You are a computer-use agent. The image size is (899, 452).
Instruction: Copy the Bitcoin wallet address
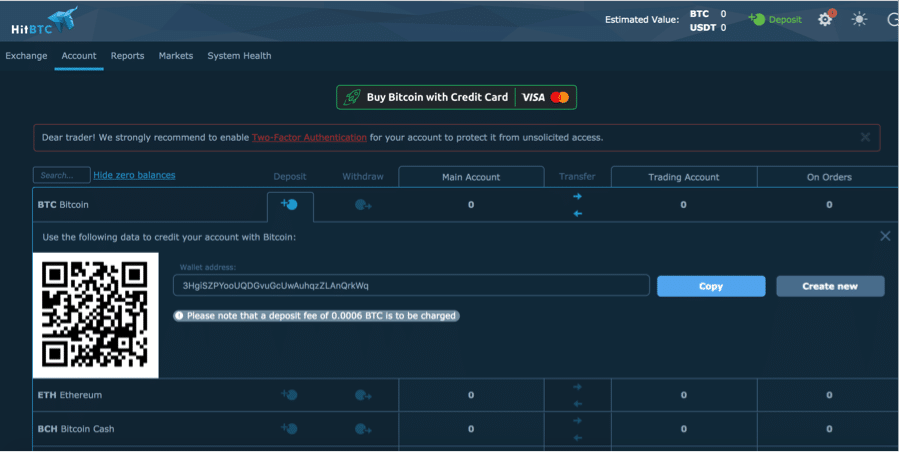coord(710,286)
